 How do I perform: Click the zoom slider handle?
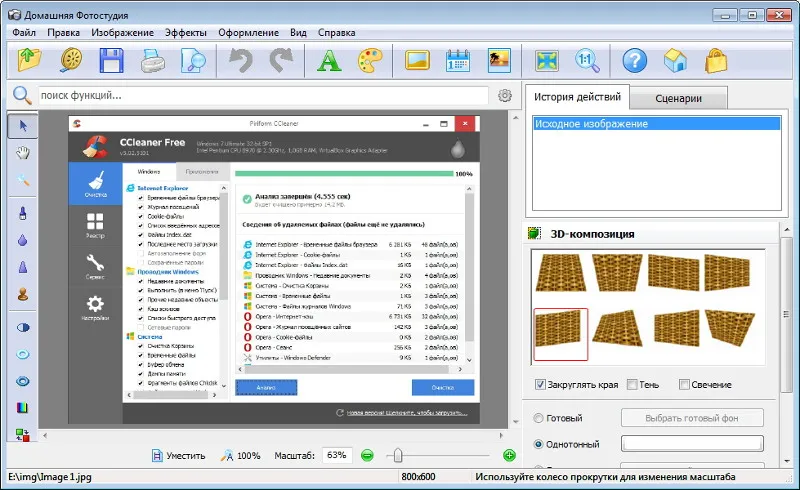tap(398, 455)
